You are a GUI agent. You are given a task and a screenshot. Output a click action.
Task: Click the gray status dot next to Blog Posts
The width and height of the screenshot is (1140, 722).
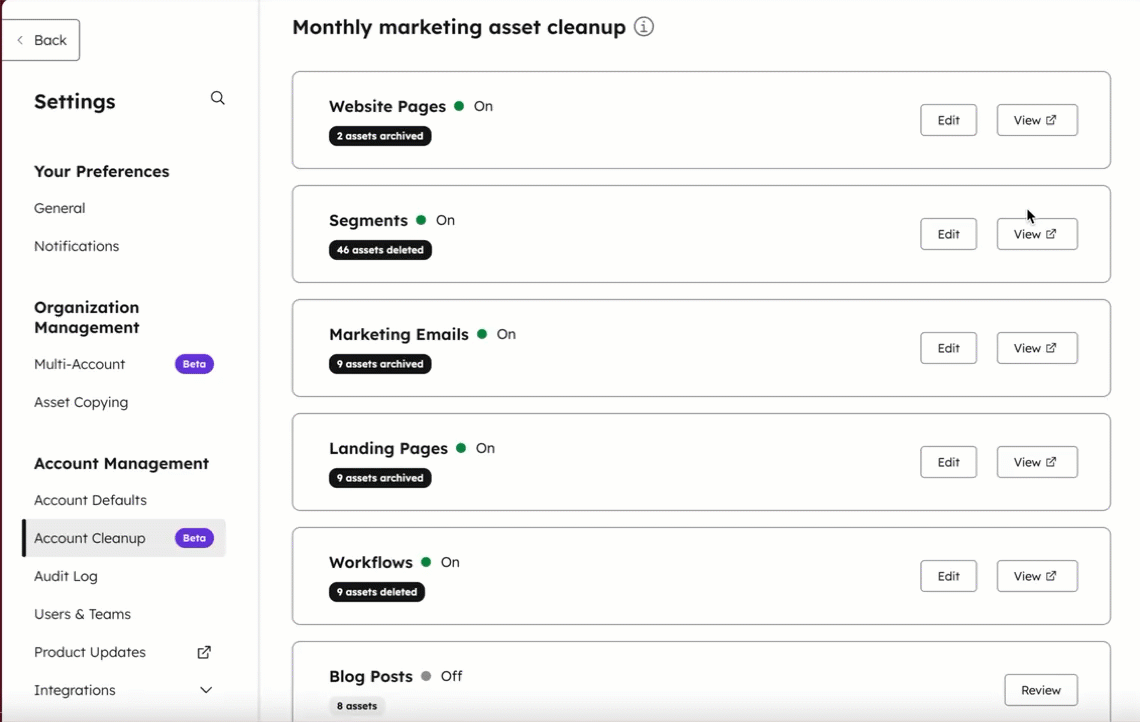pyautogui.click(x=426, y=676)
